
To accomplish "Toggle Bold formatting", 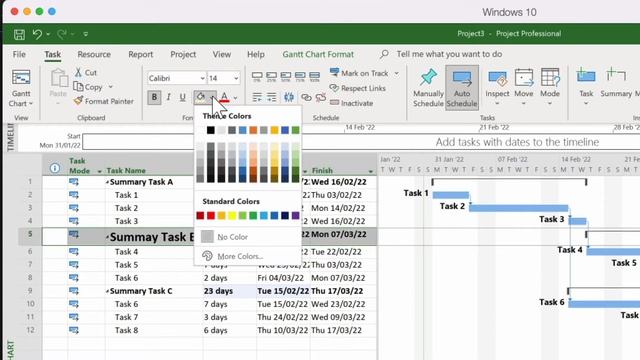I will (154, 97).
